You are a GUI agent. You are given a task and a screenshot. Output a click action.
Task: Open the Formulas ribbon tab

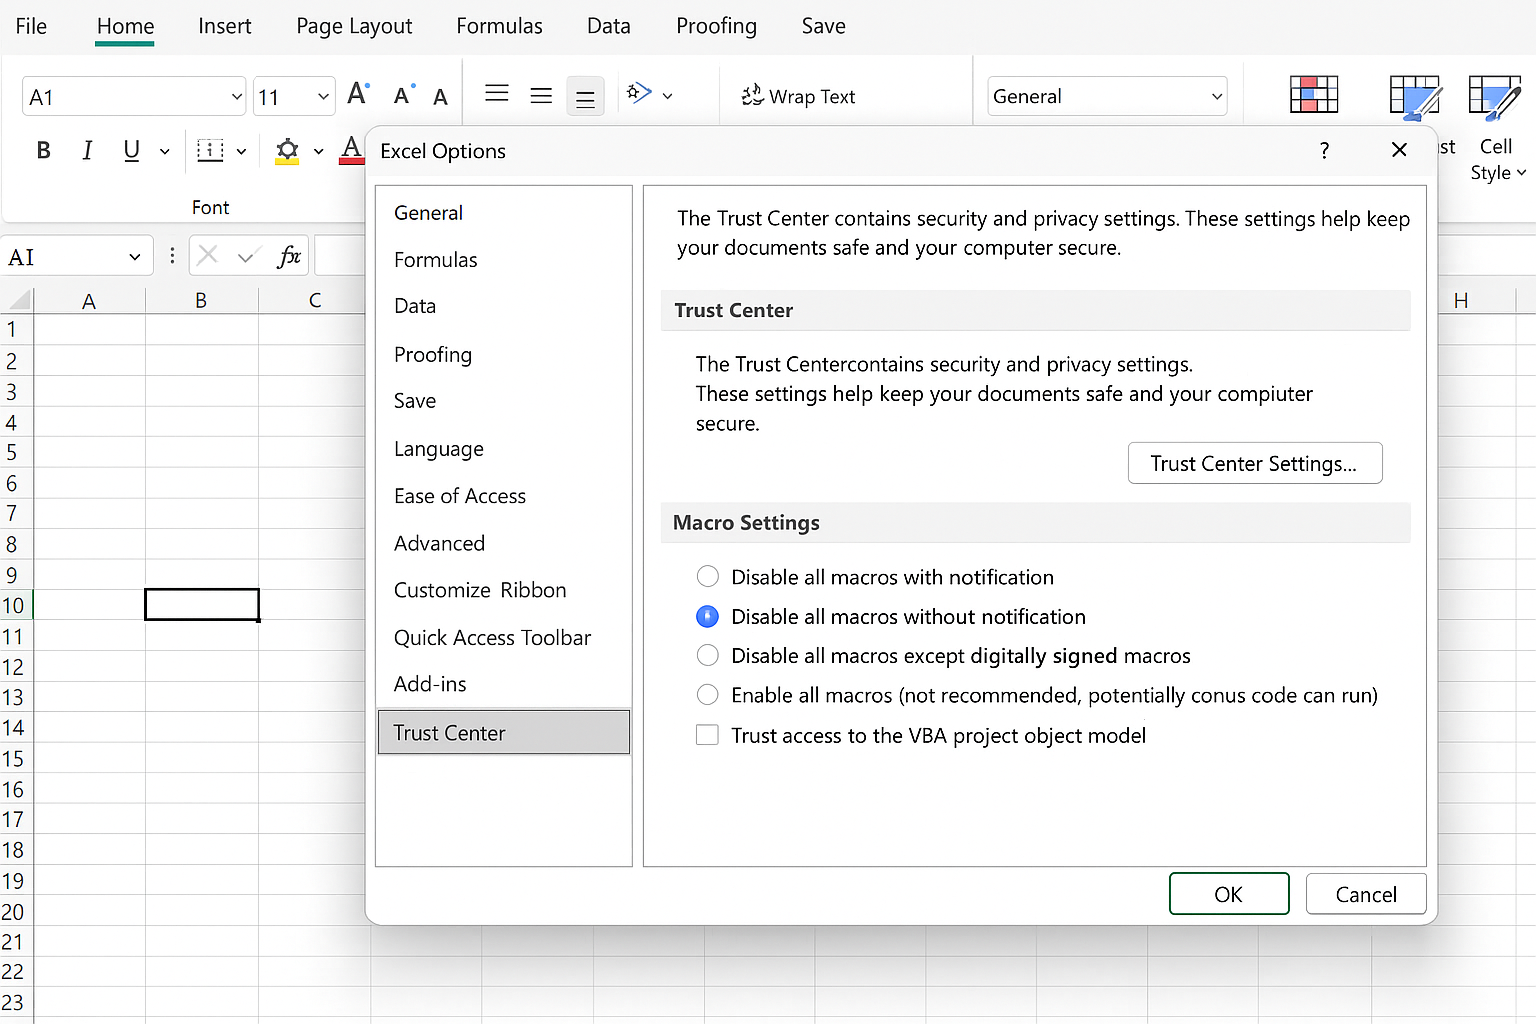[499, 26]
